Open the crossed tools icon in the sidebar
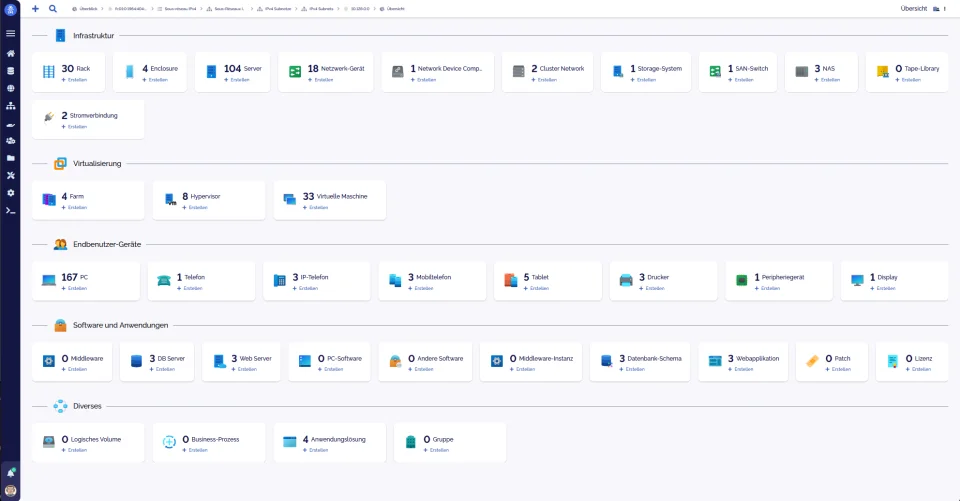This screenshot has height=501, width=960. [10, 175]
